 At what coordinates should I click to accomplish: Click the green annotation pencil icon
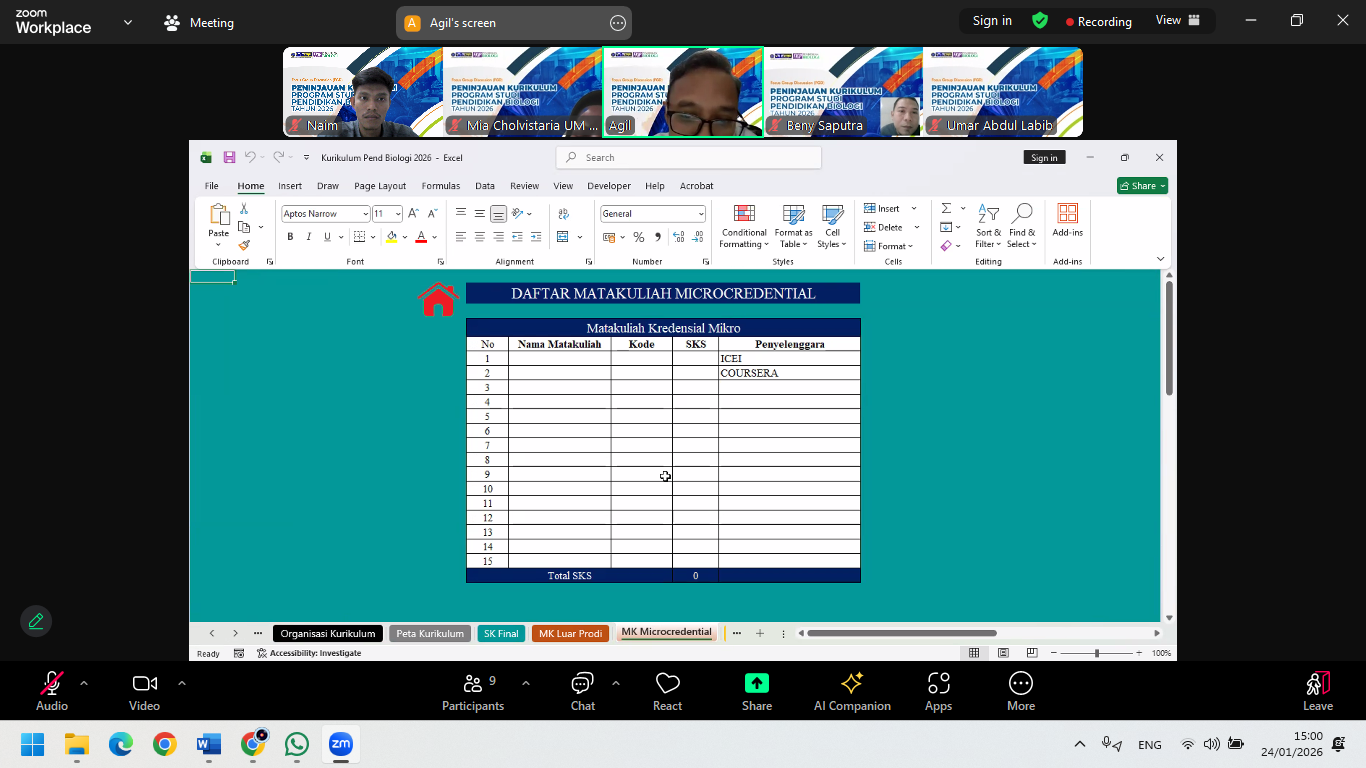pyautogui.click(x=36, y=621)
